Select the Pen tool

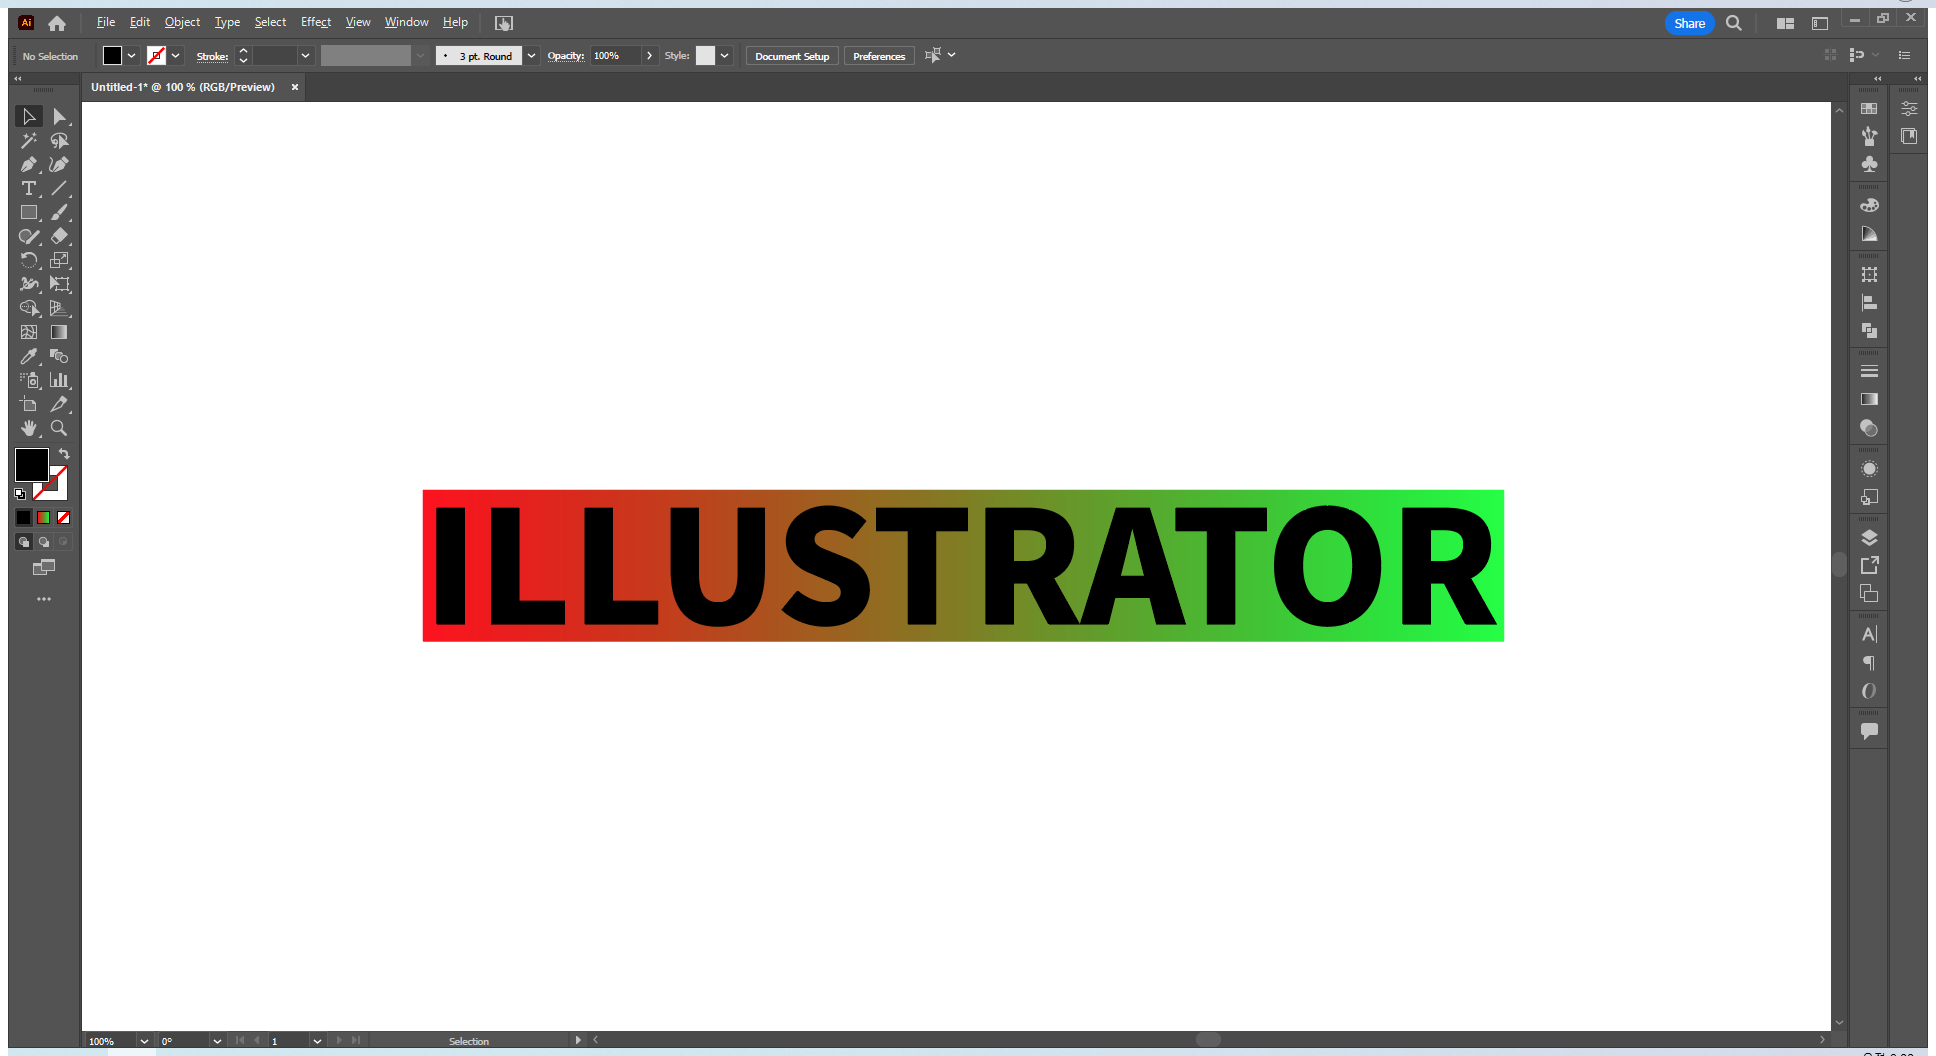tap(29, 165)
